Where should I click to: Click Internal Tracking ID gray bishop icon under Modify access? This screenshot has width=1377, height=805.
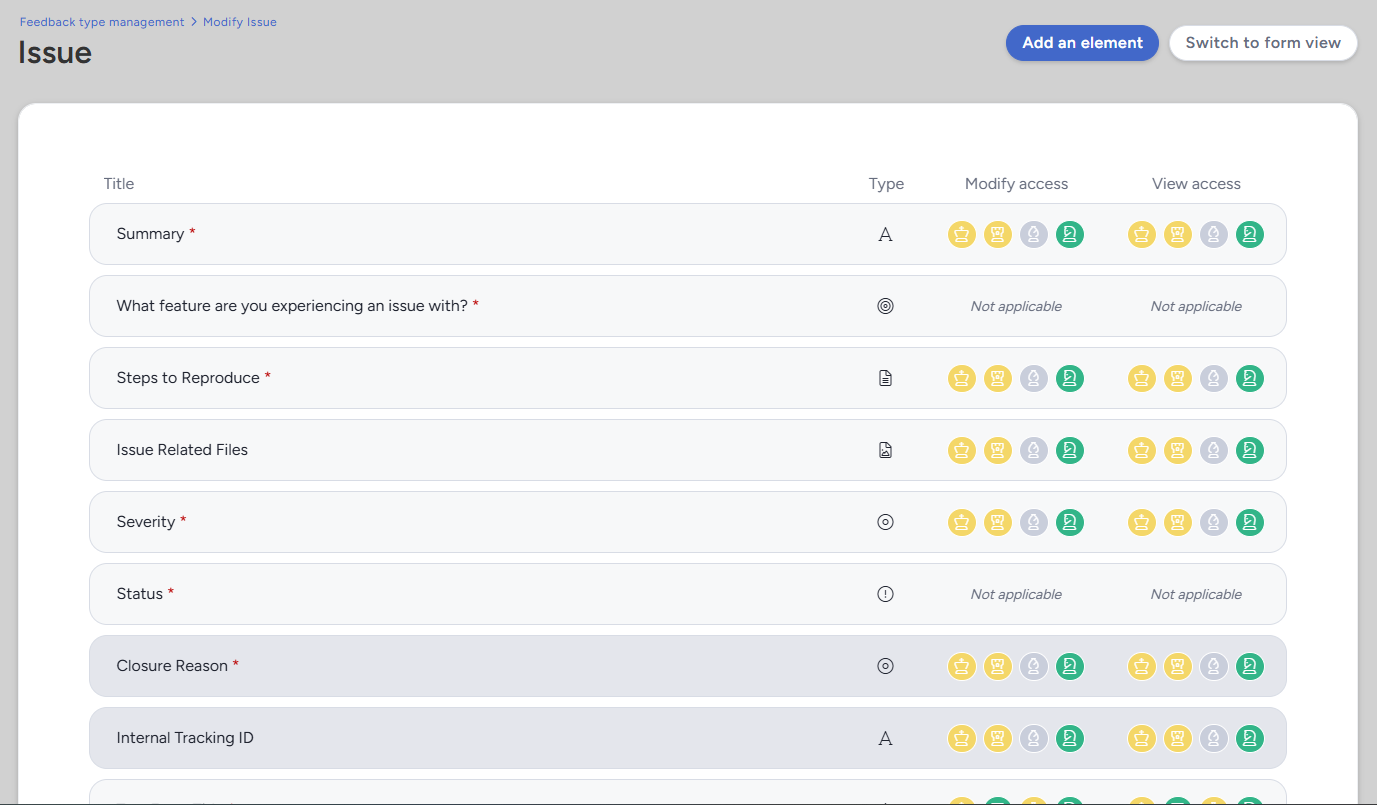(1034, 738)
